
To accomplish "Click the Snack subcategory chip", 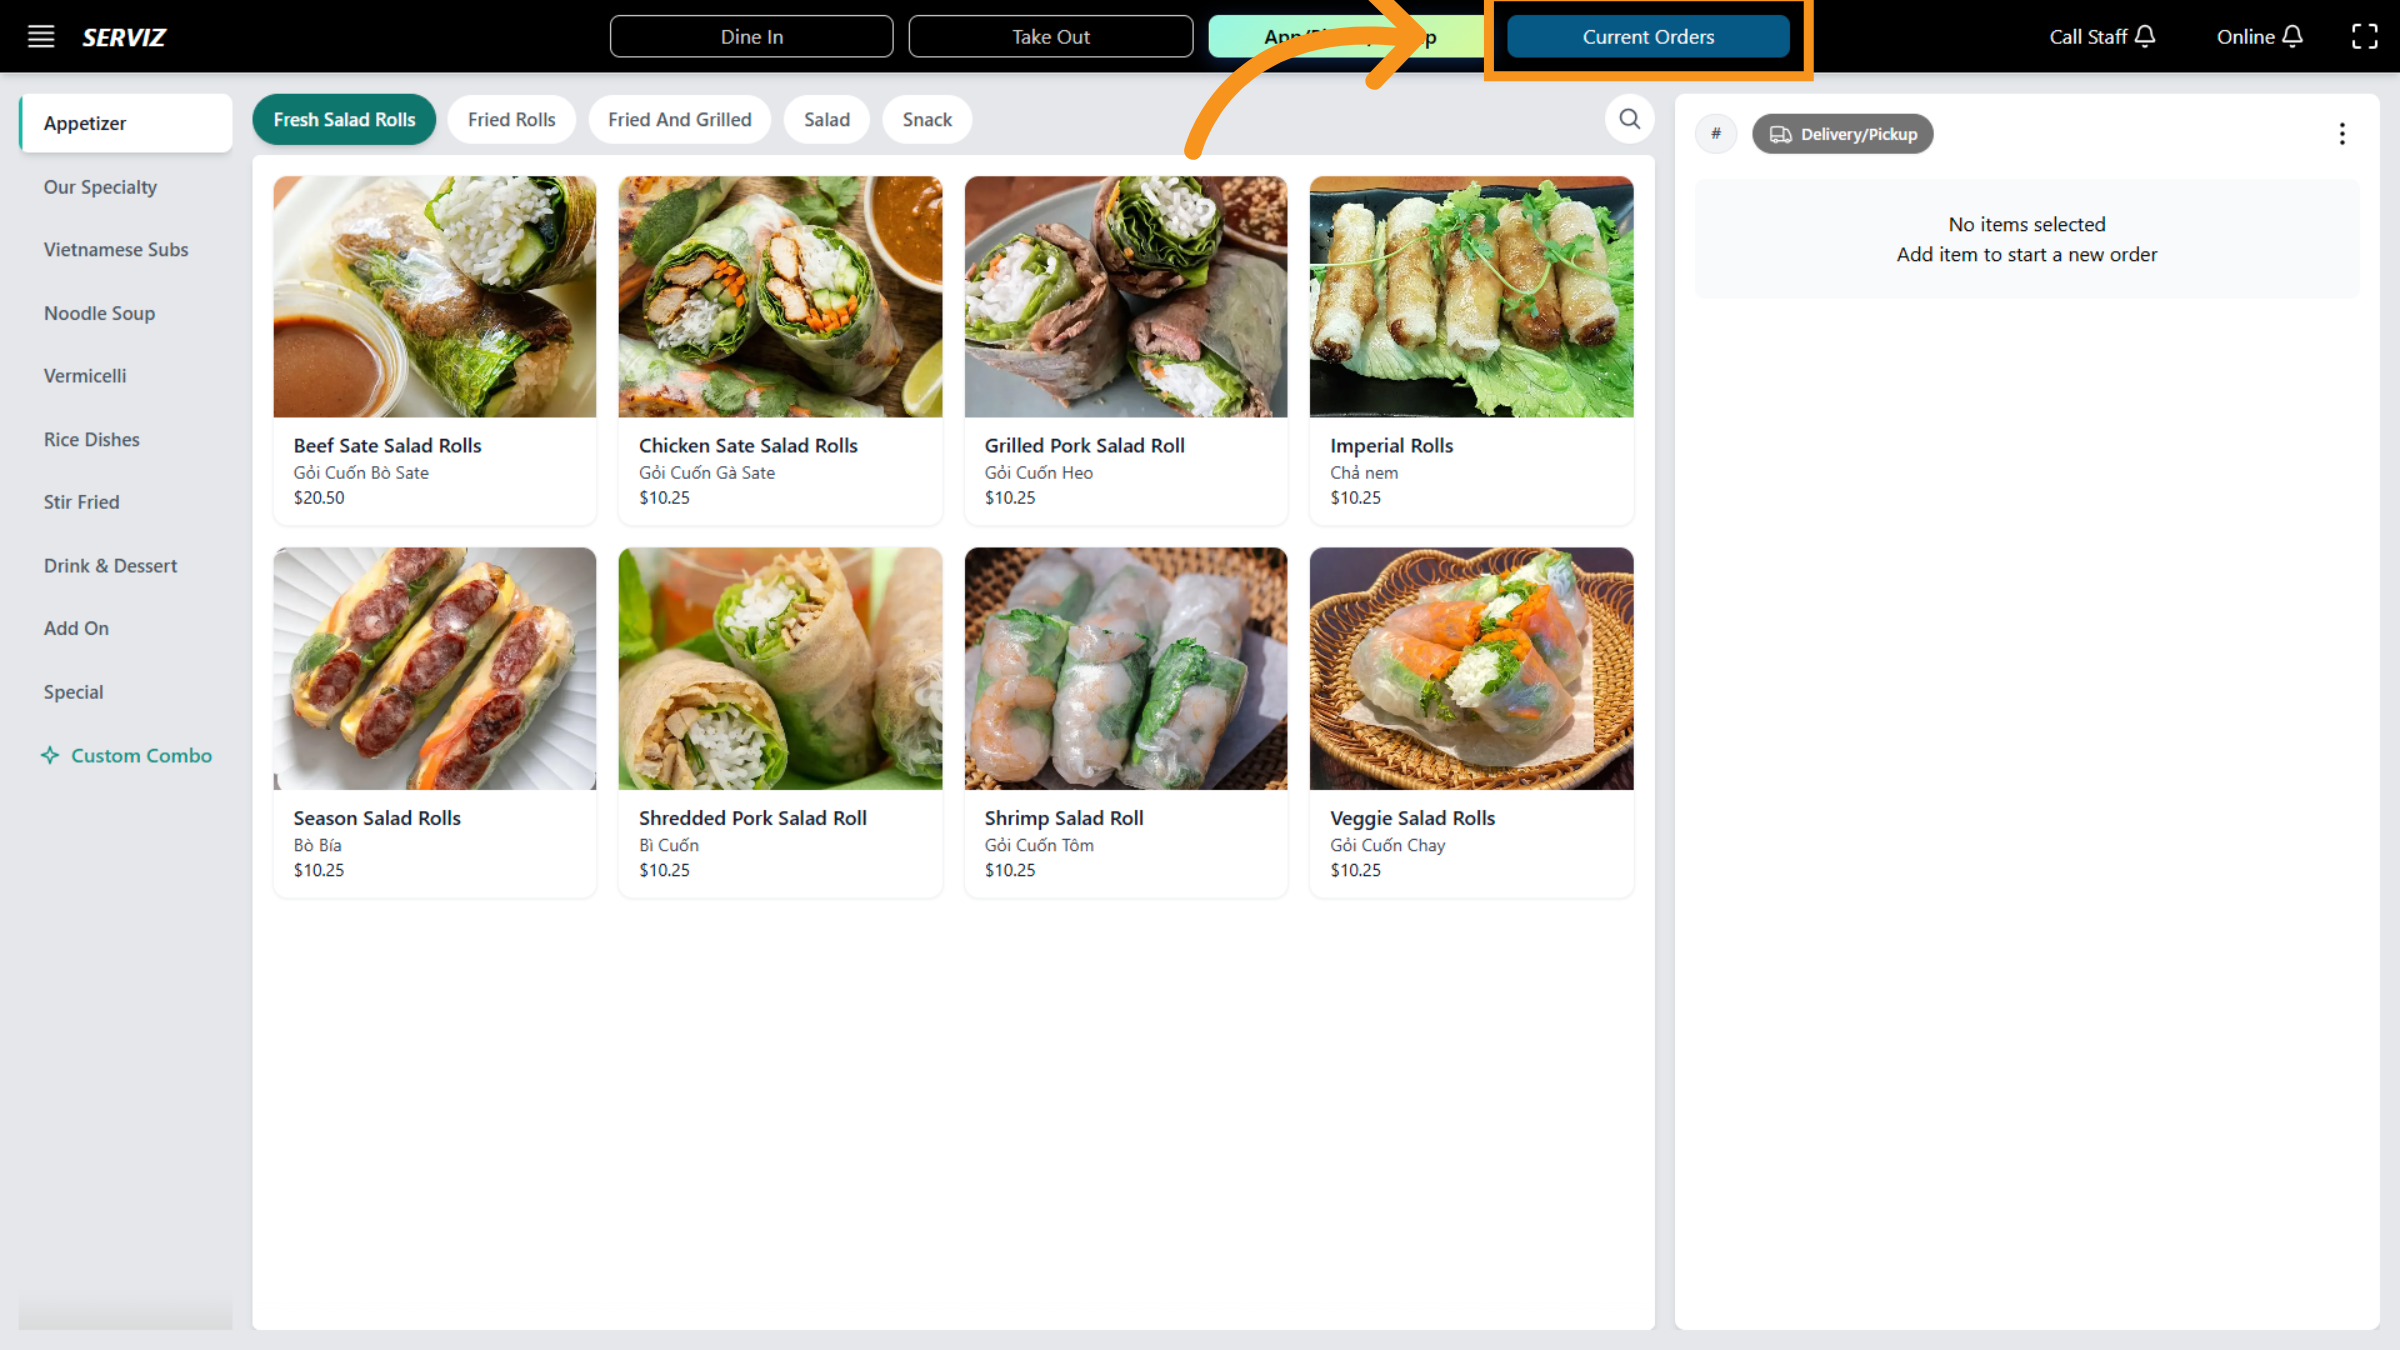I will 926,120.
